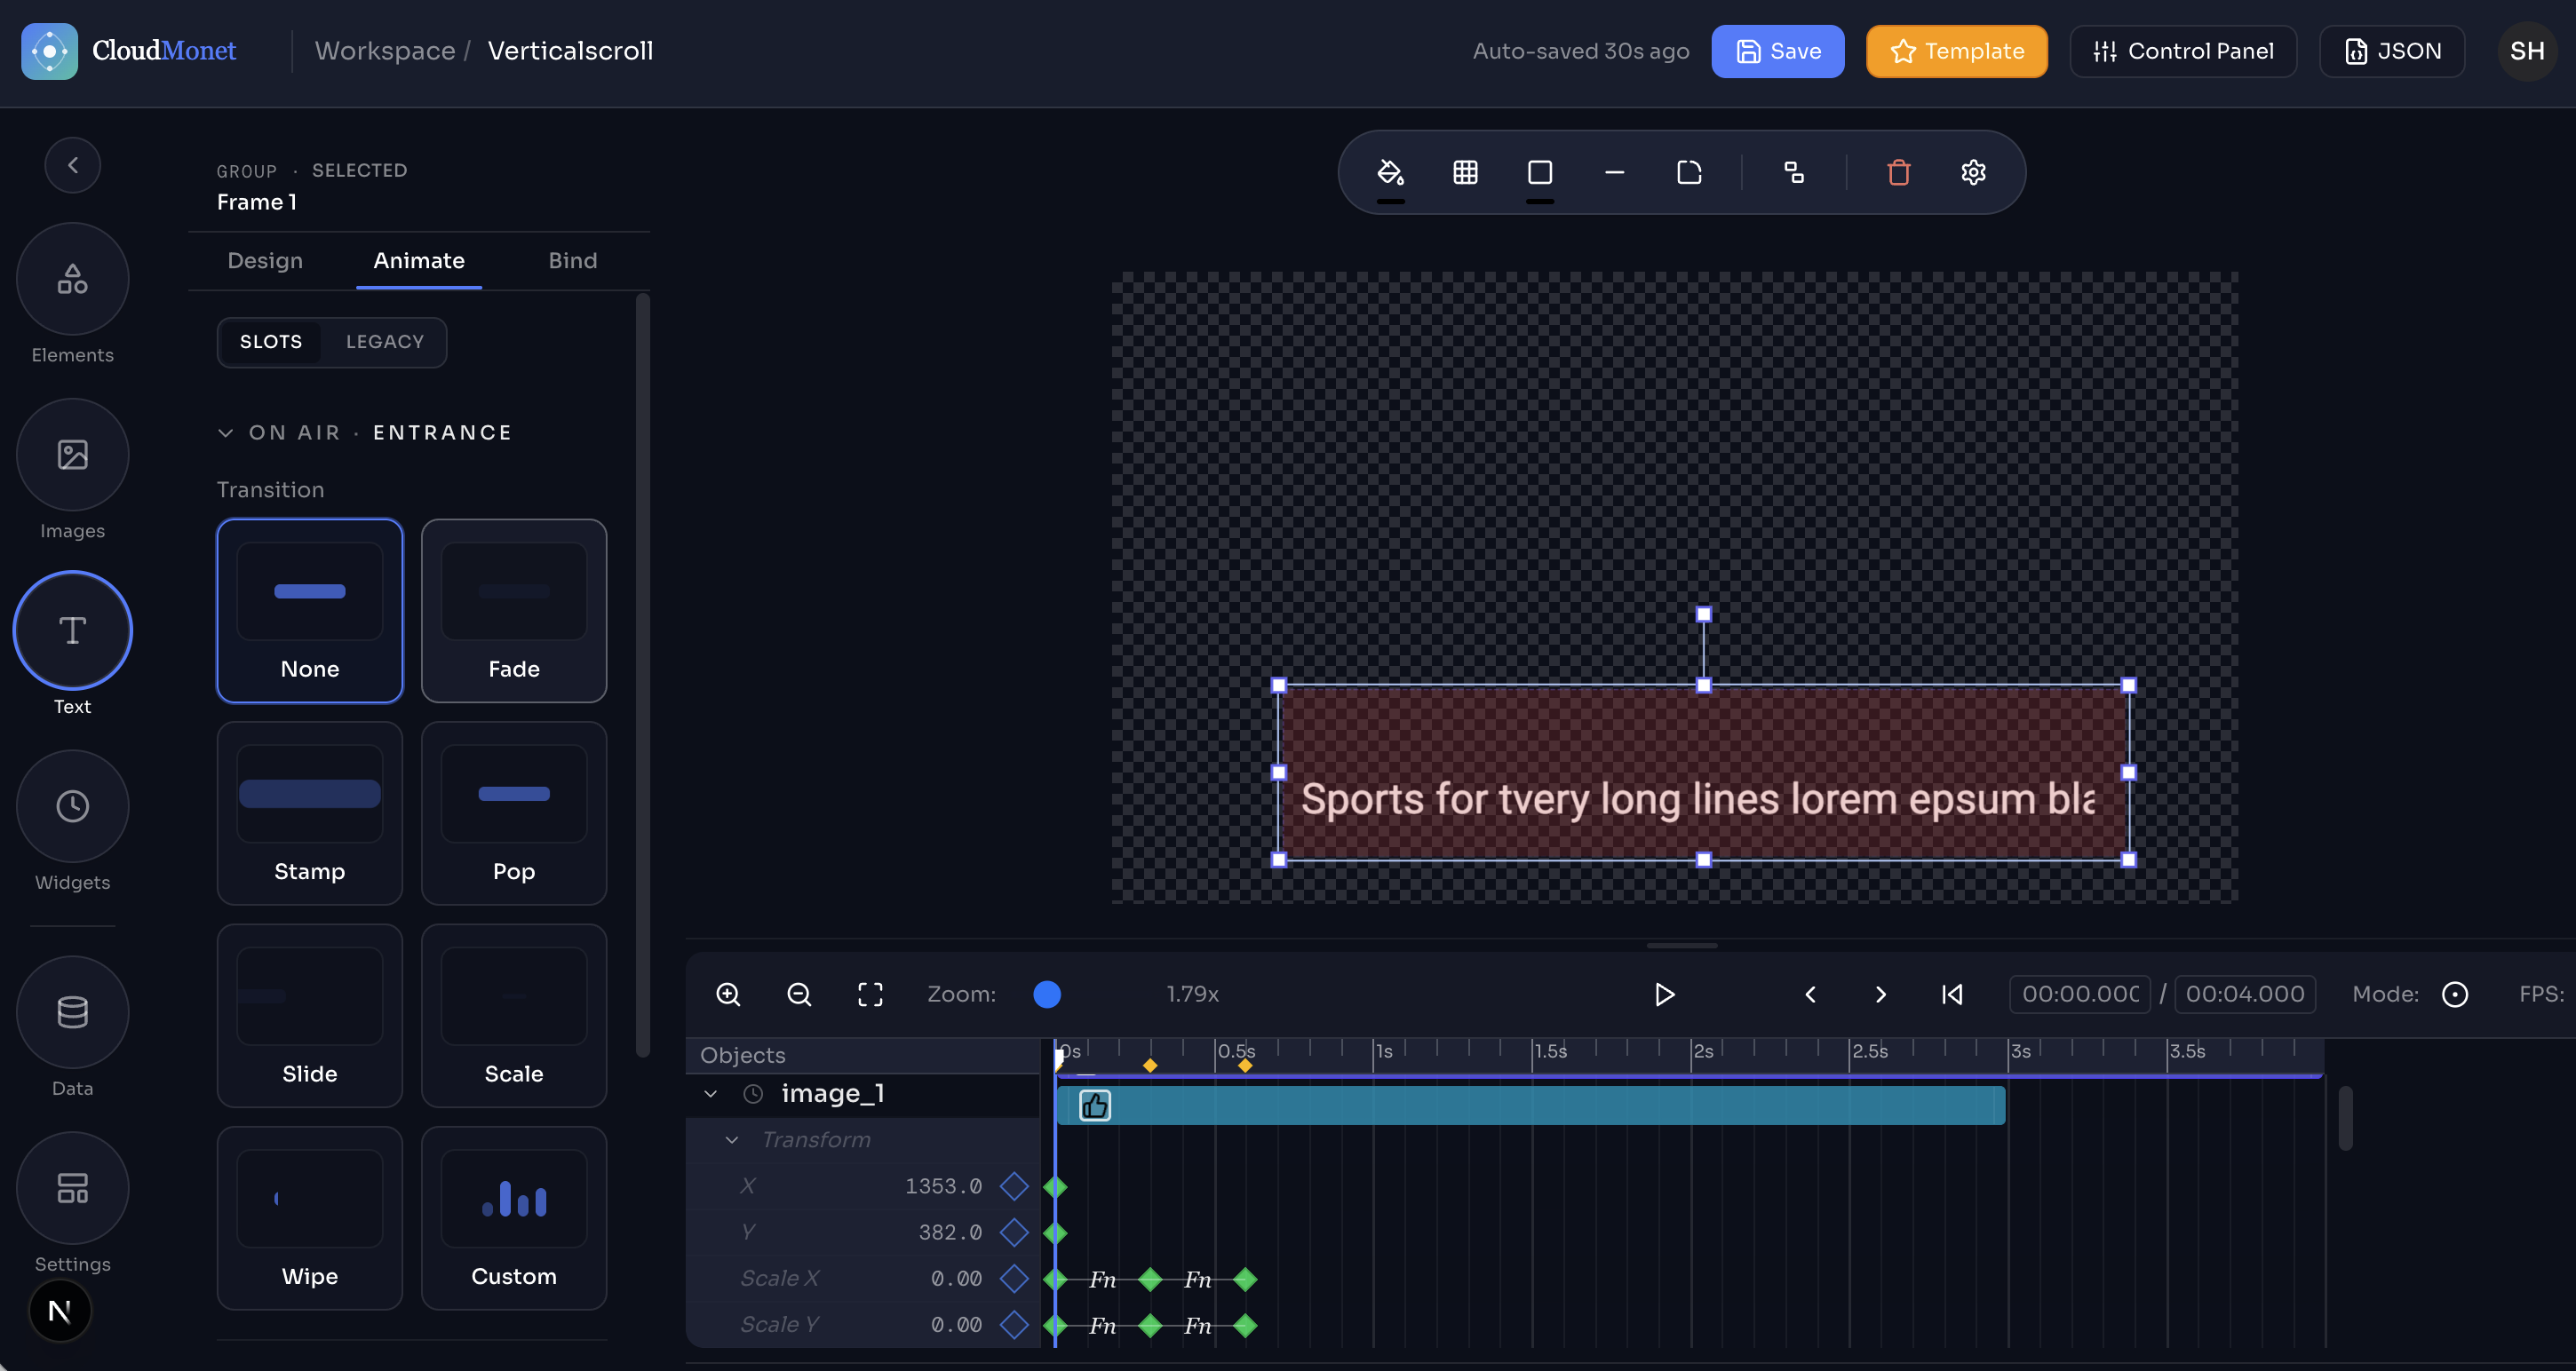Click the rounded corner icon in toolbar
This screenshot has width=2576, height=1371.
pos(1689,172)
